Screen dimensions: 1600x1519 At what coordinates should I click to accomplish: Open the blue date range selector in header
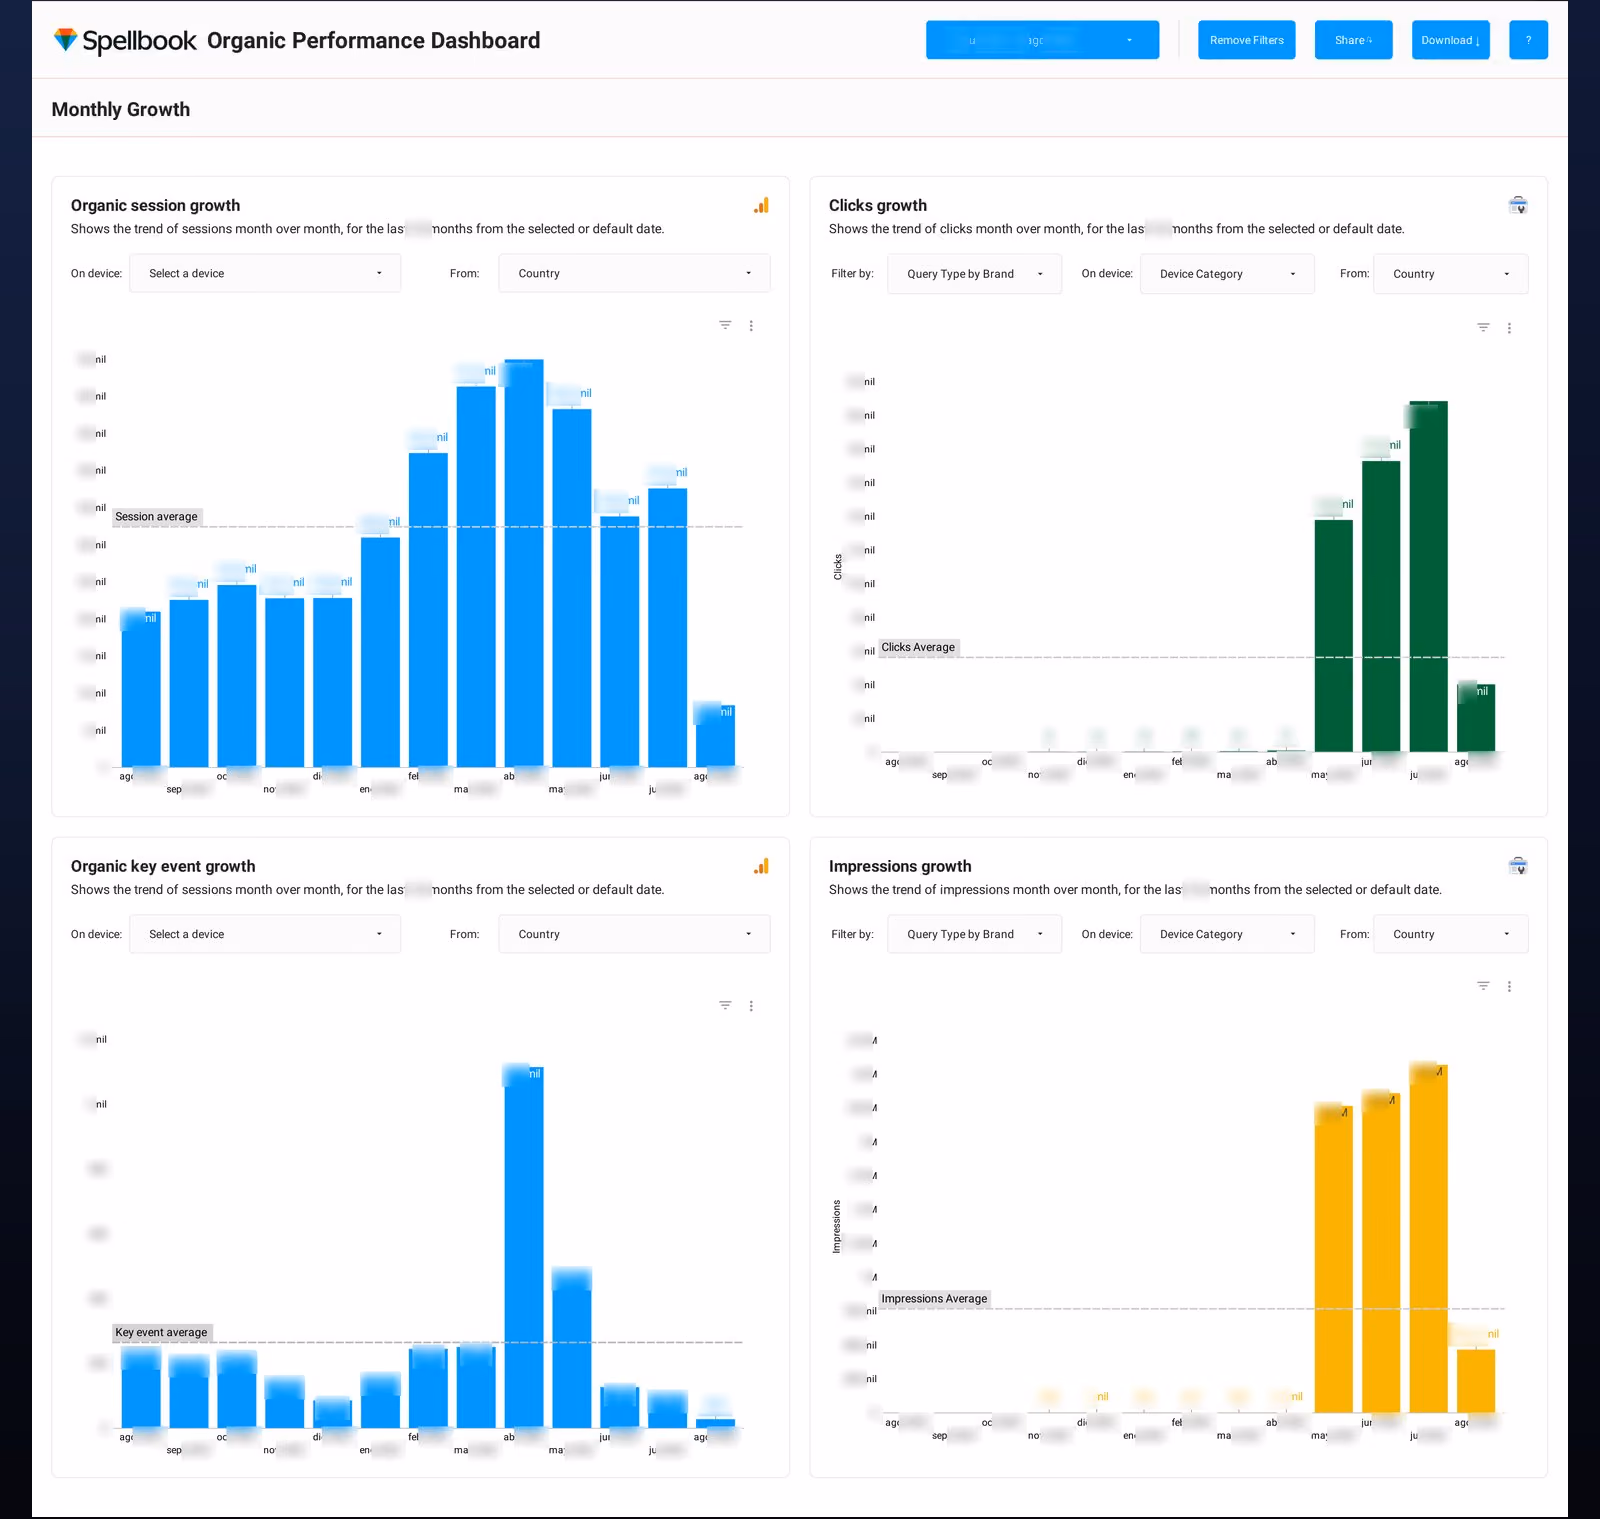[1042, 40]
